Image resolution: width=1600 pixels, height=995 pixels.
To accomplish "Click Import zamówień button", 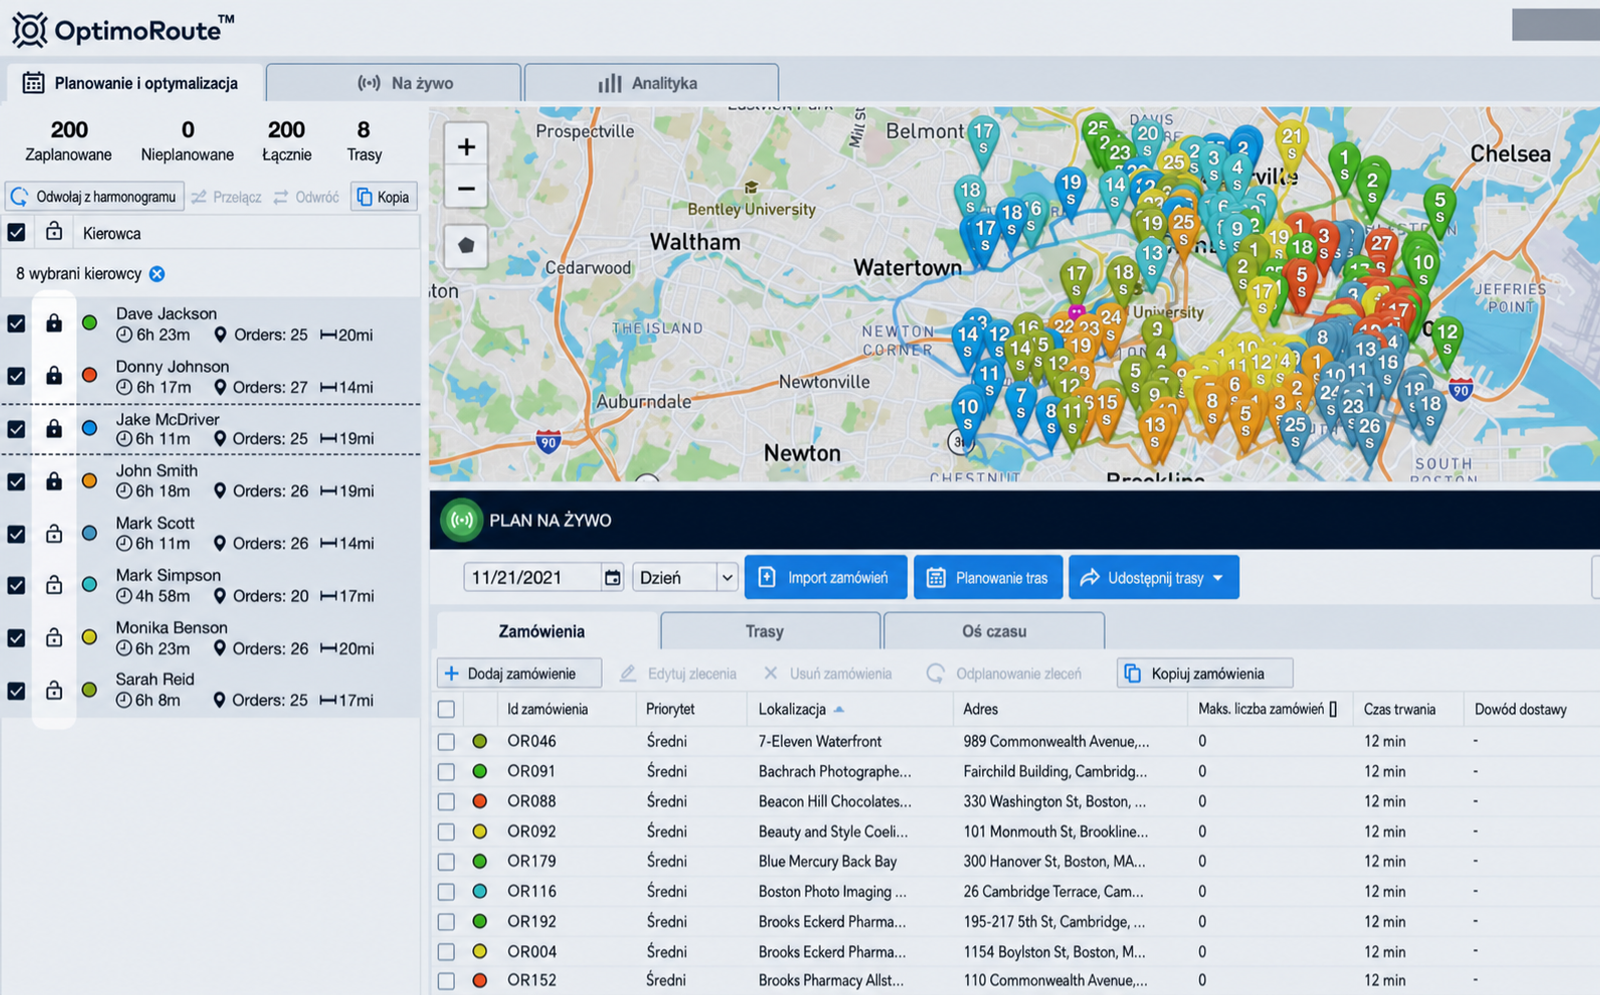I will pos(826,578).
